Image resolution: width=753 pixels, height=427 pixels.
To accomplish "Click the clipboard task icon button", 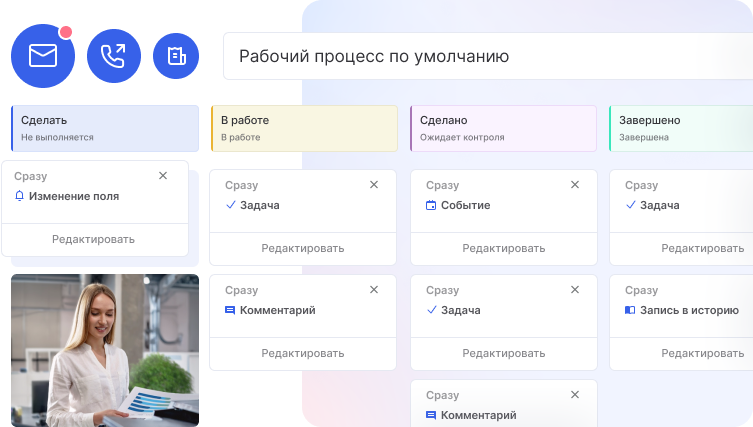I will pyautogui.click(x=176, y=56).
